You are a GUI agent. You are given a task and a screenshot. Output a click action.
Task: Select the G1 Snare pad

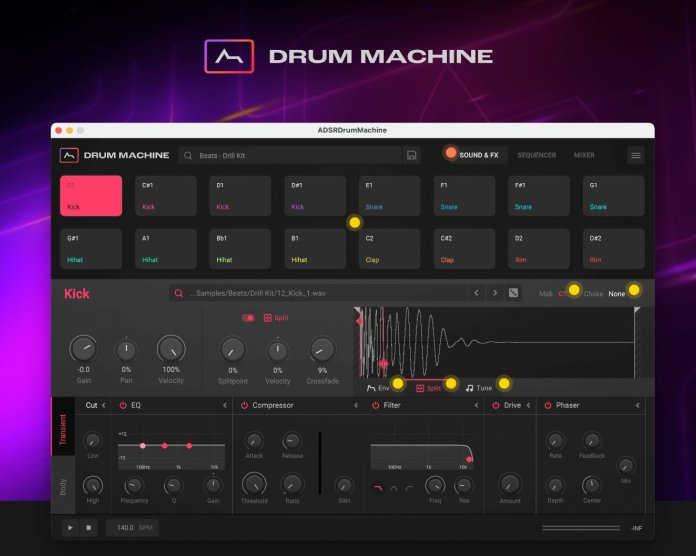[613, 196]
